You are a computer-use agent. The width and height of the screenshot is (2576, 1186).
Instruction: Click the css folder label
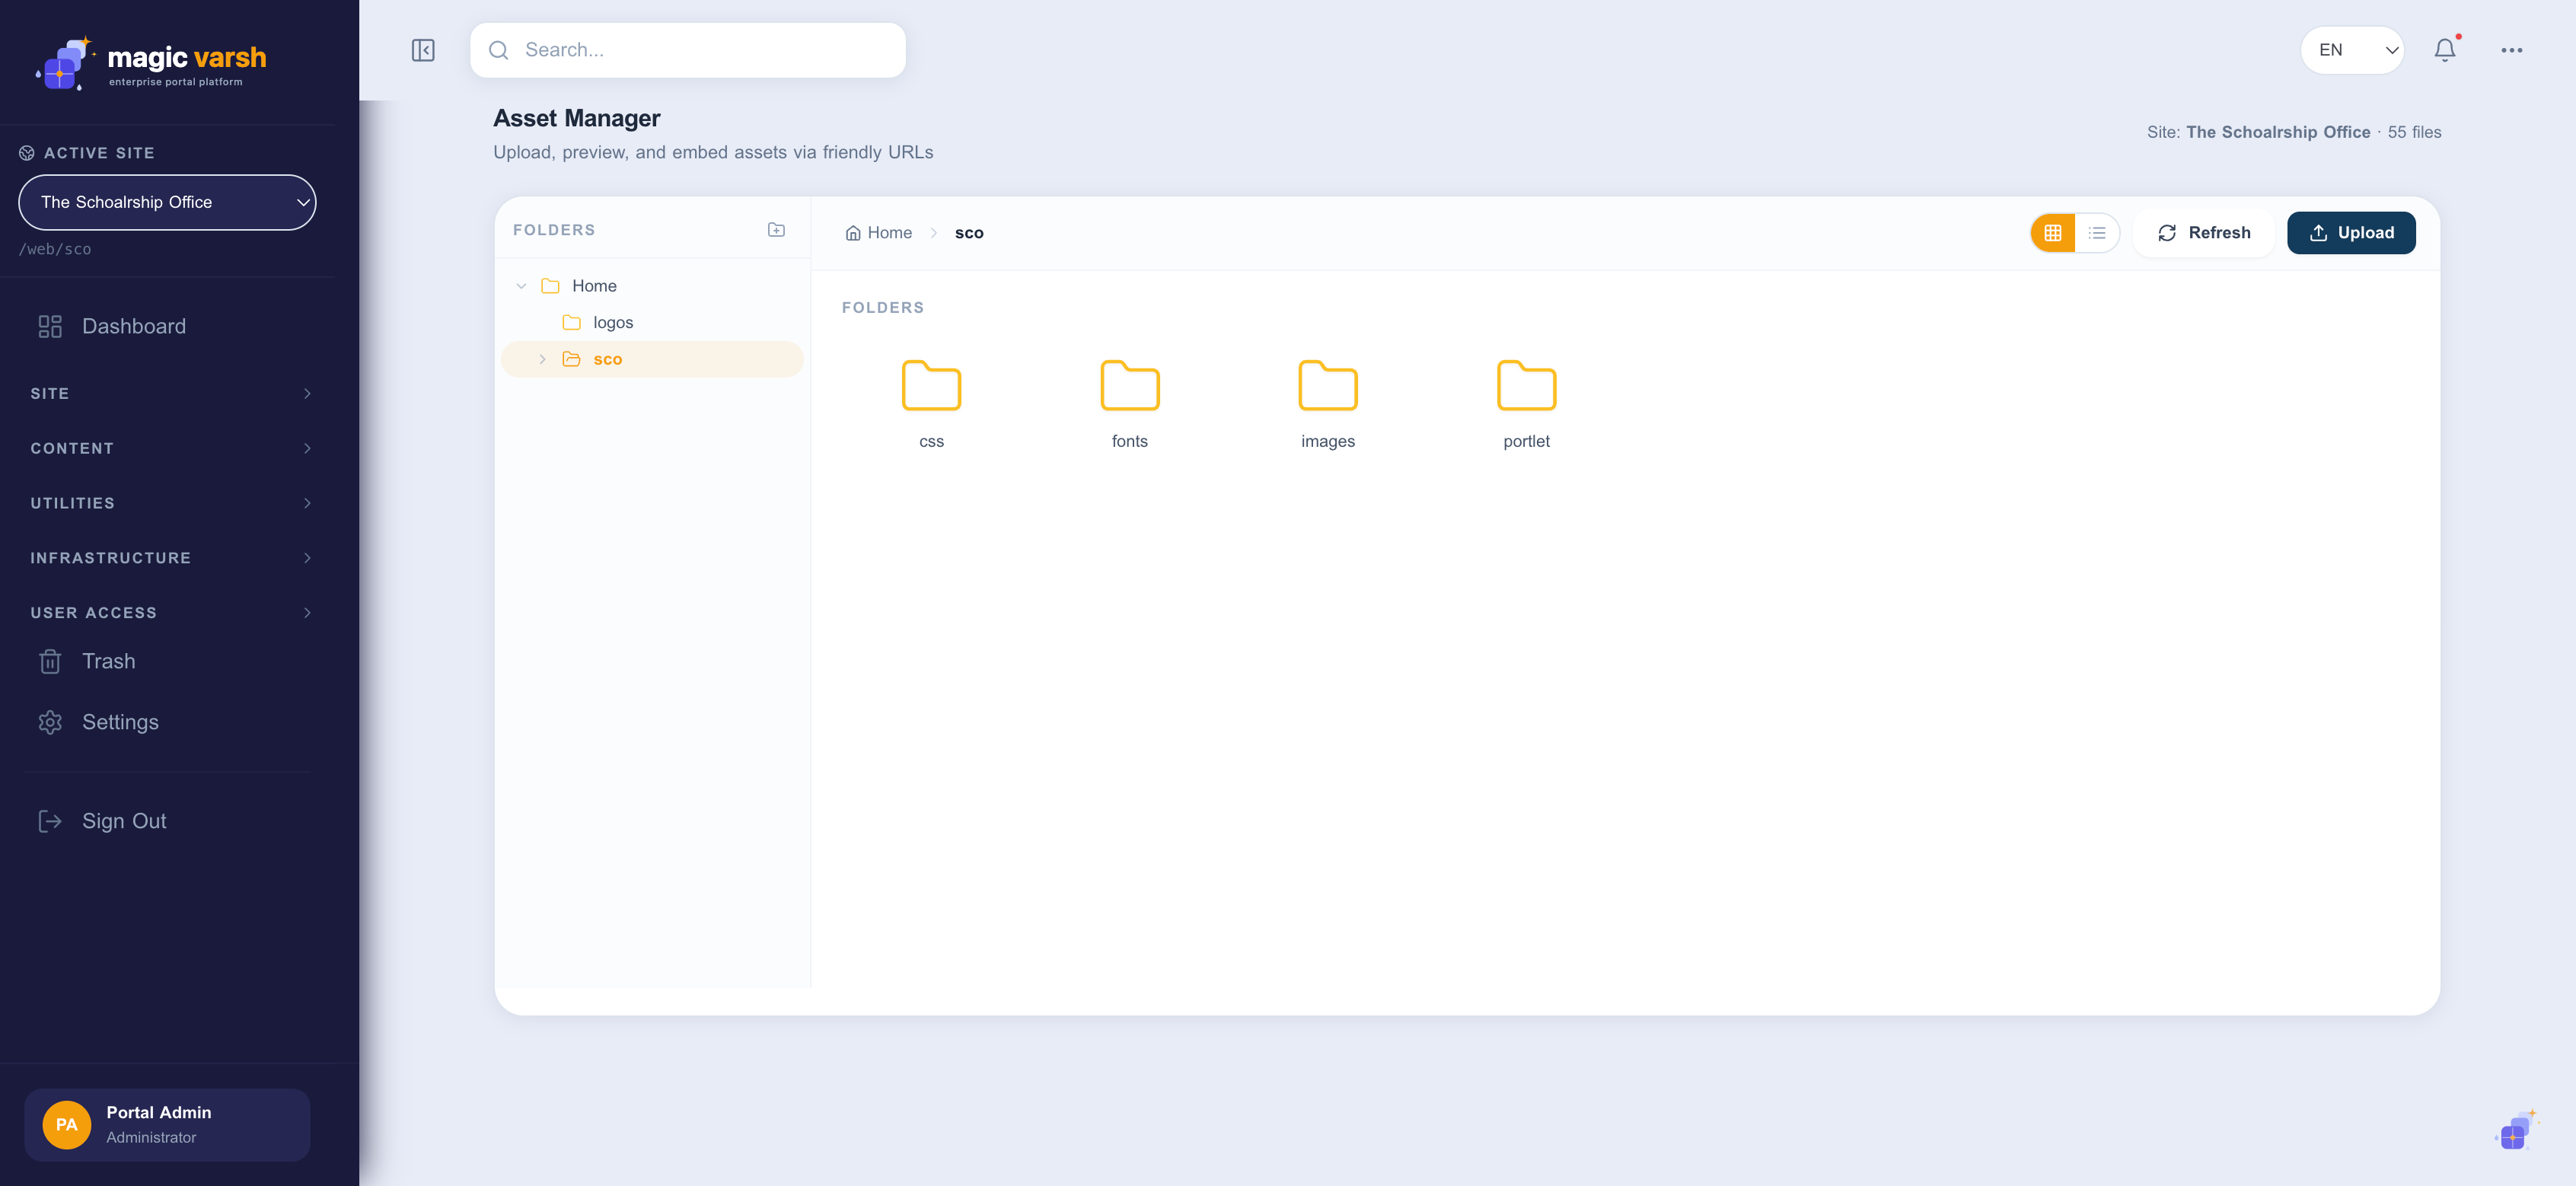tap(931, 441)
